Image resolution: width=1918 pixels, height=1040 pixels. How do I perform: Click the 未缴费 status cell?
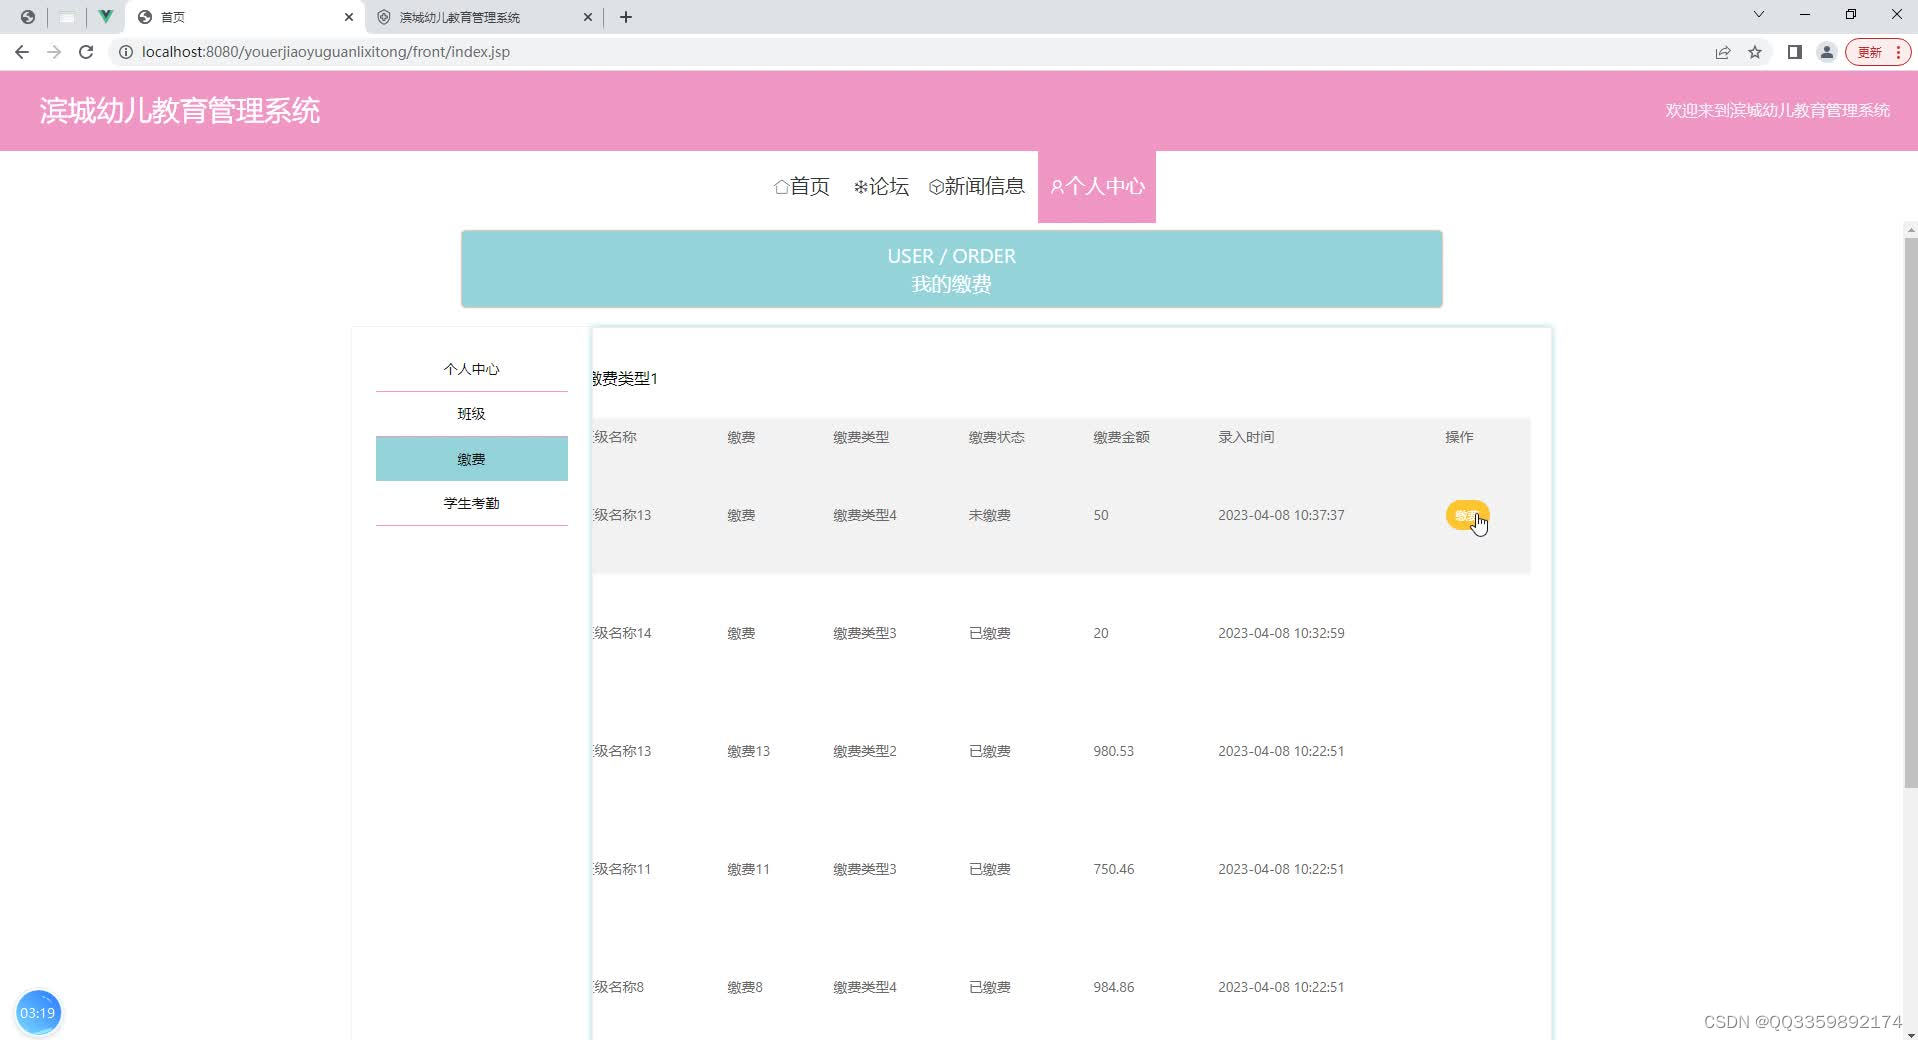pyautogui.click(x=989, y=515)
